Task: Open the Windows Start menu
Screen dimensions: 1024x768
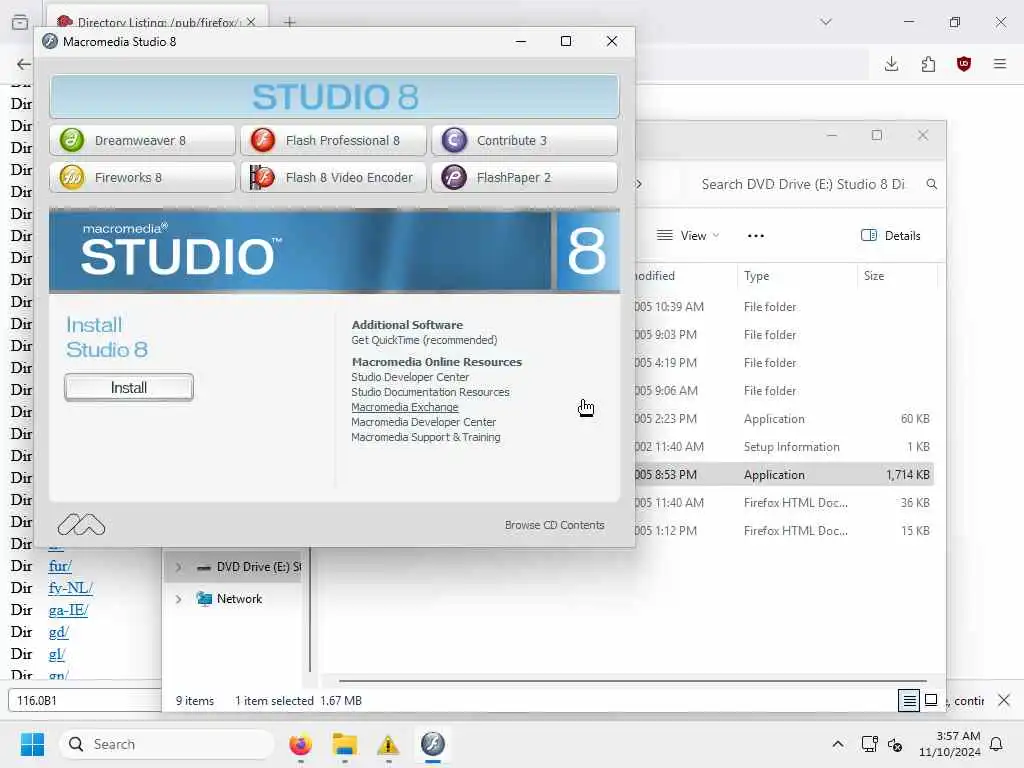Action: pos(32,744)
